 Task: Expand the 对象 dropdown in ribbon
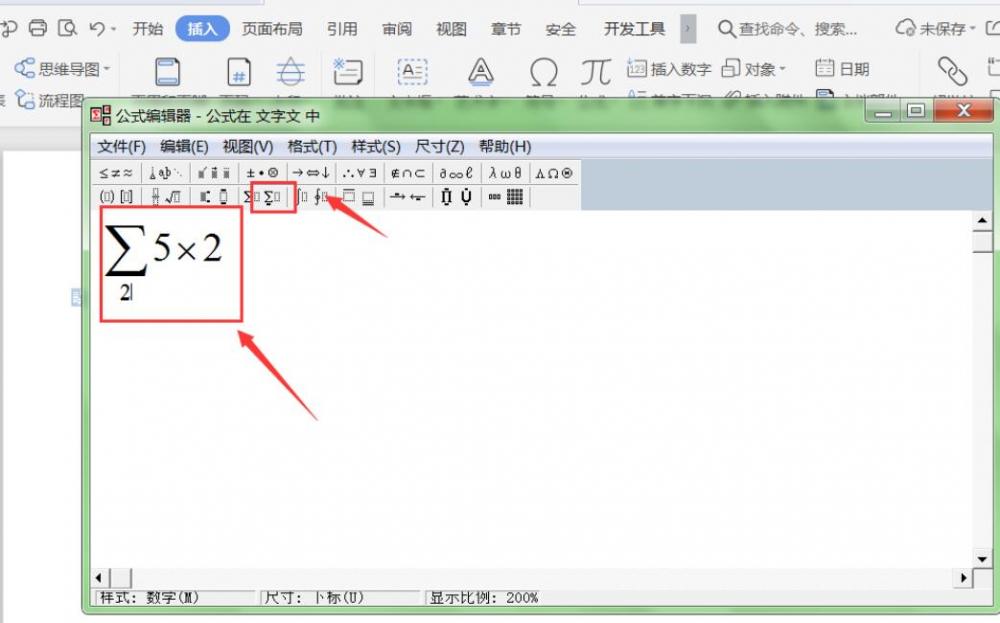coord(782,69)
